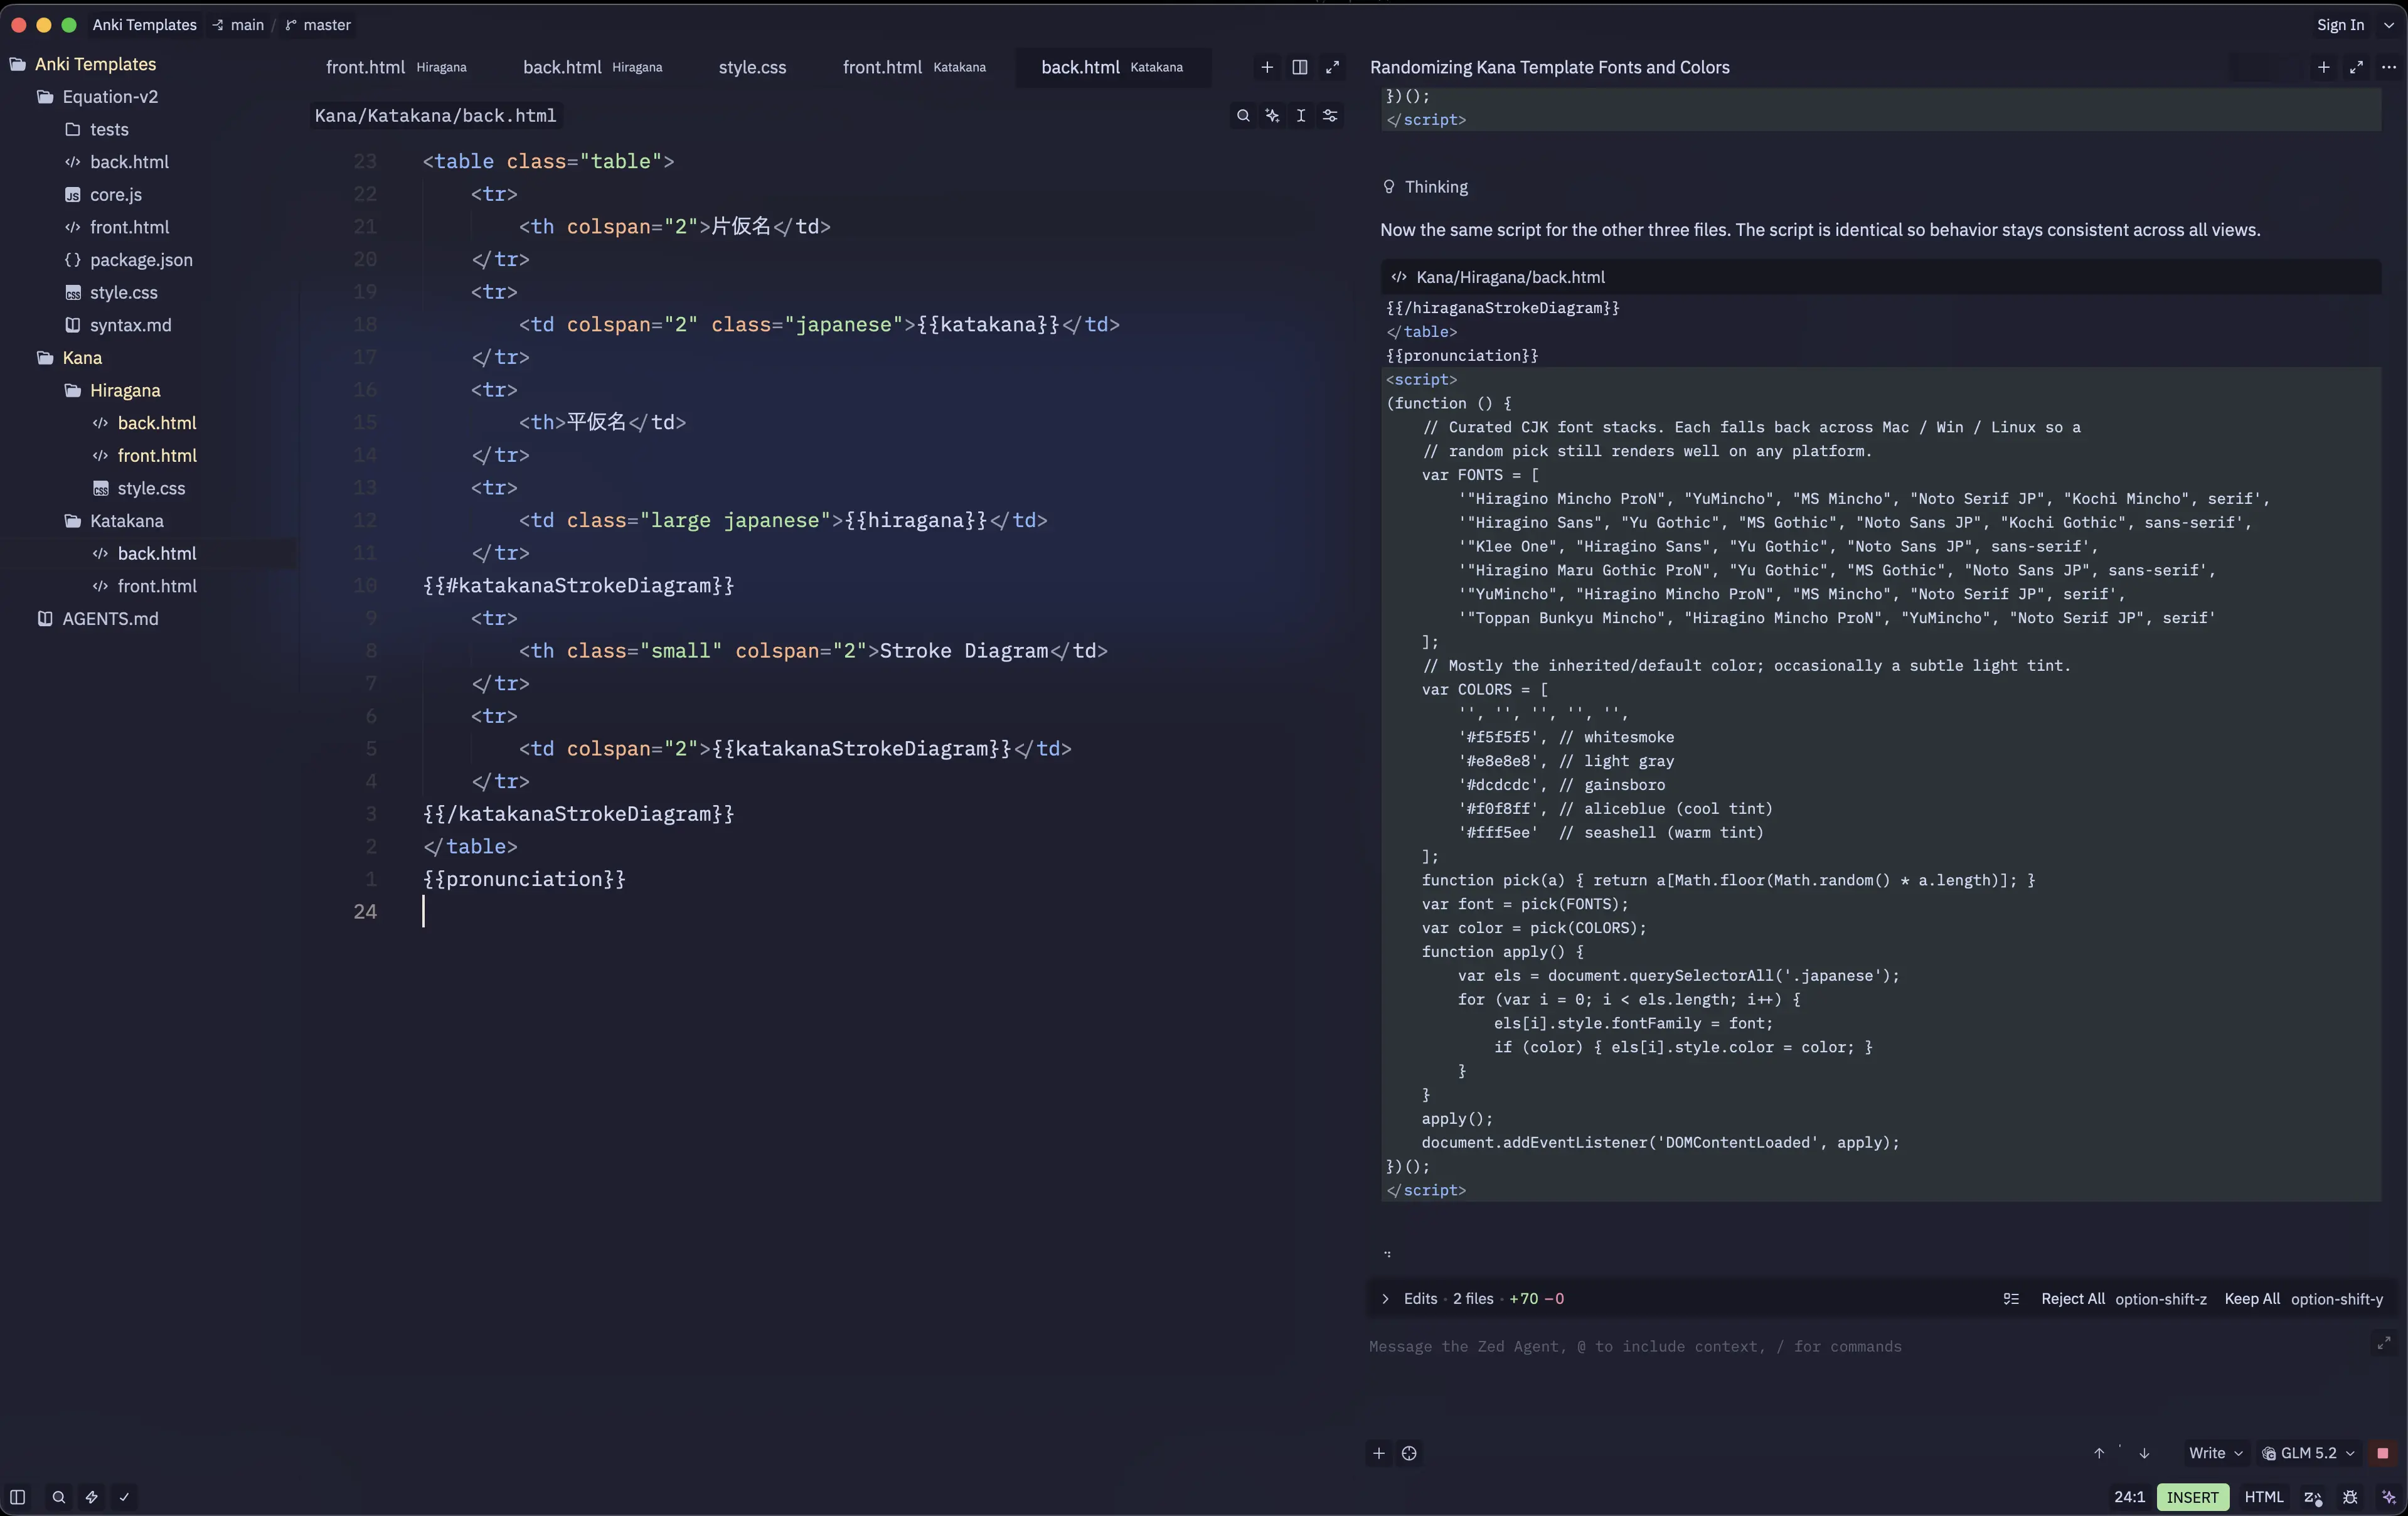
Task: Open buffer search magnifier in editor toolbar
Action: (x=1243, y=116)
